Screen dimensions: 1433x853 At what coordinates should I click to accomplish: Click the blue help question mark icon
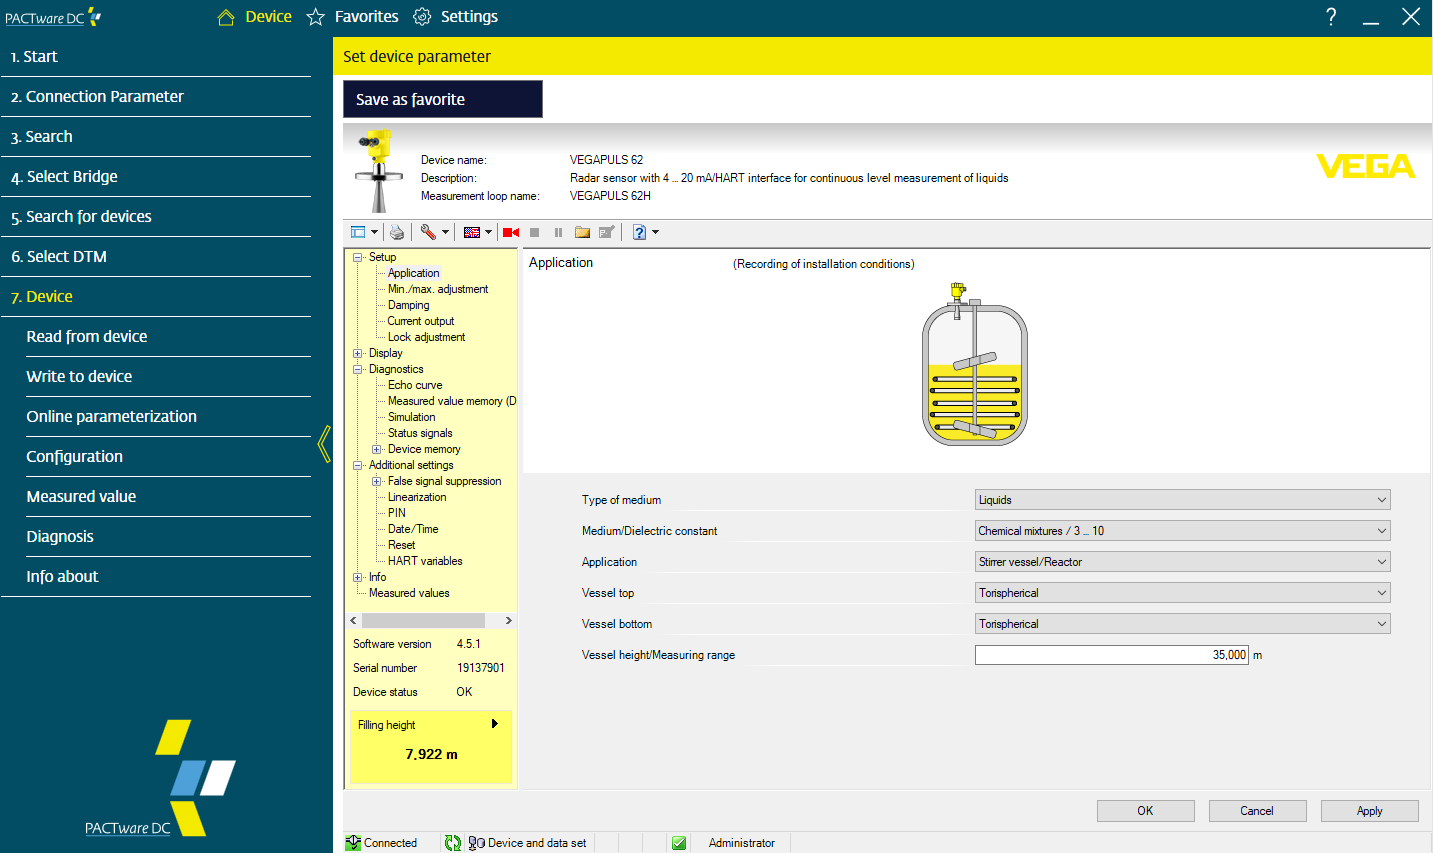(x=639, y=232)
